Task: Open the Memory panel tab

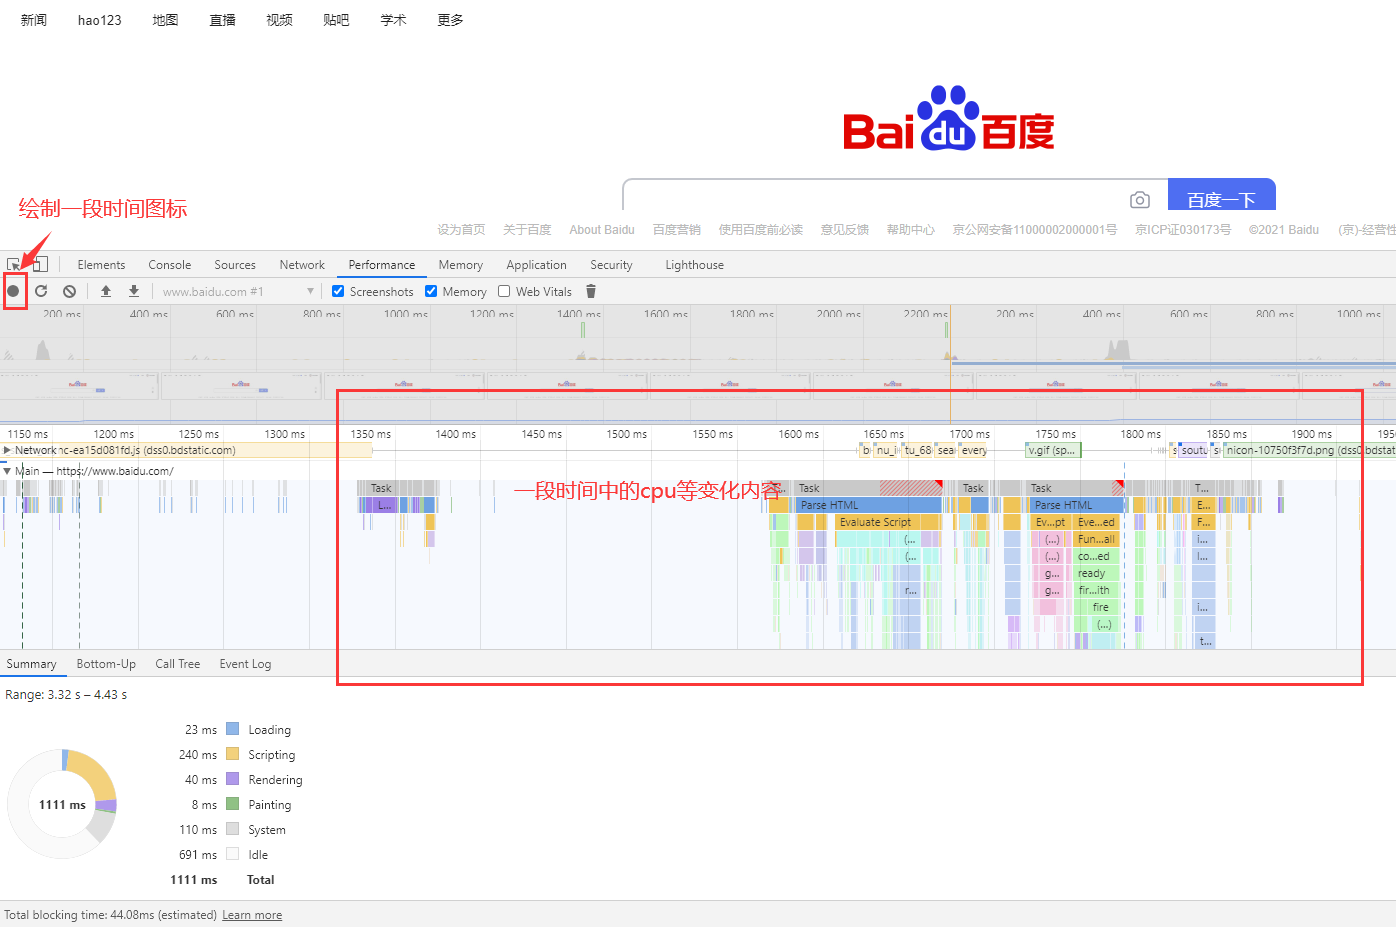Action: [461, 265]
